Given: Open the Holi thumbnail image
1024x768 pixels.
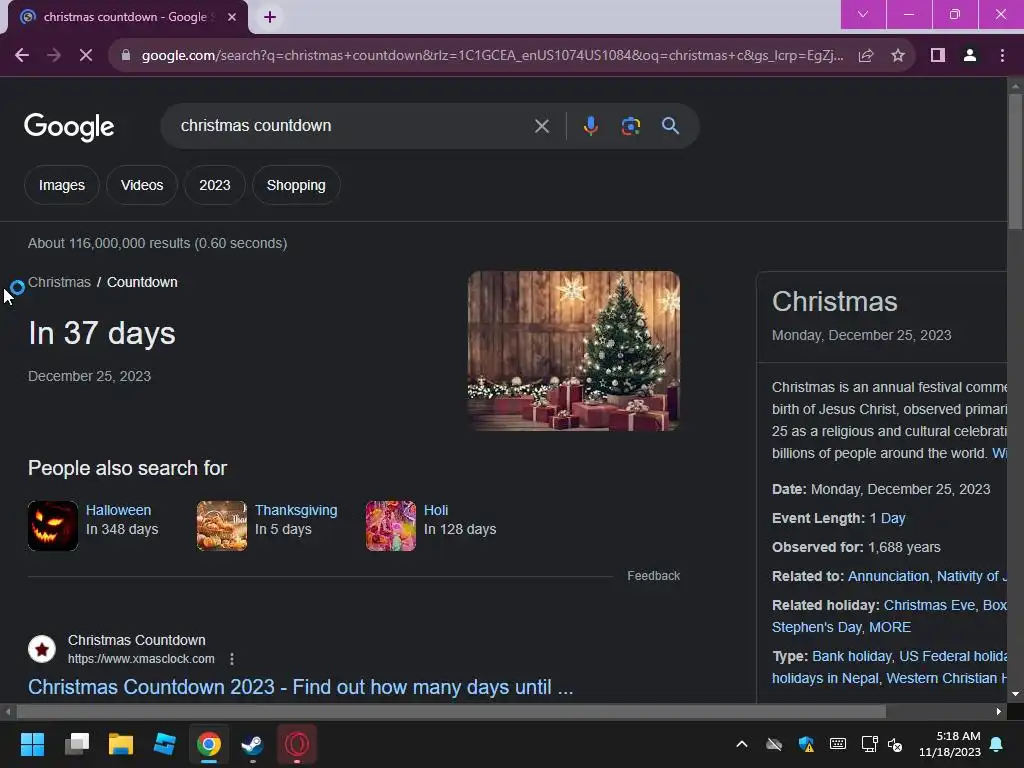Looking at the screenshot, I should click(391, 526).
